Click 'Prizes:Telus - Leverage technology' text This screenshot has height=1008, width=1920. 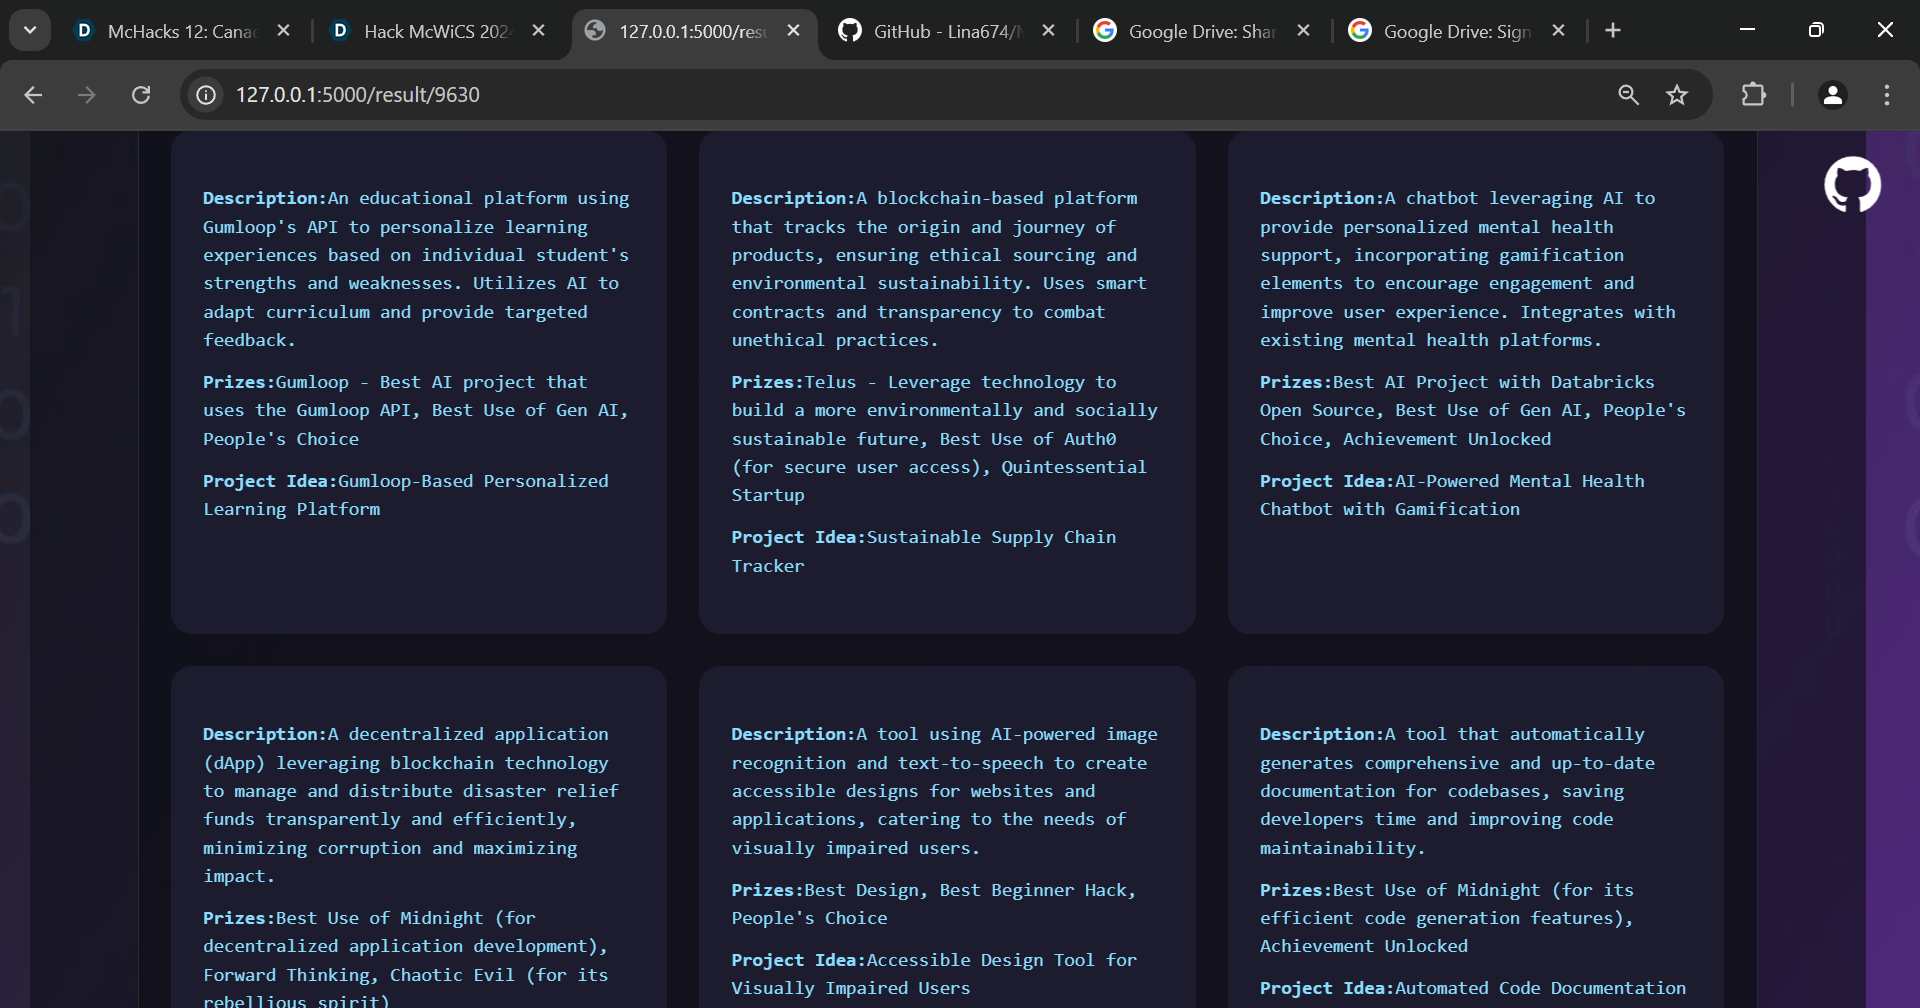(923, 382)
